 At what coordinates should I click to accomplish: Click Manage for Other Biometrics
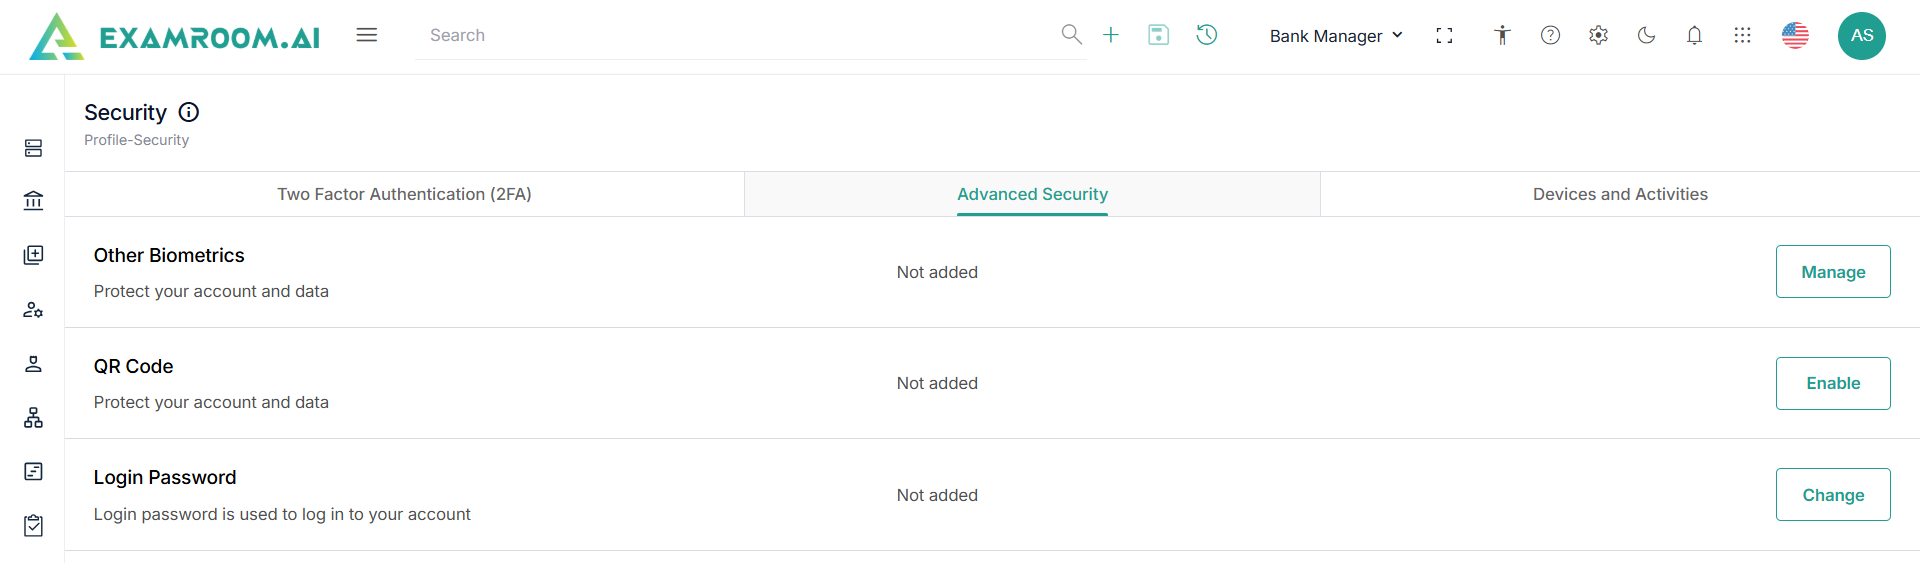(x=1832, y=272)
